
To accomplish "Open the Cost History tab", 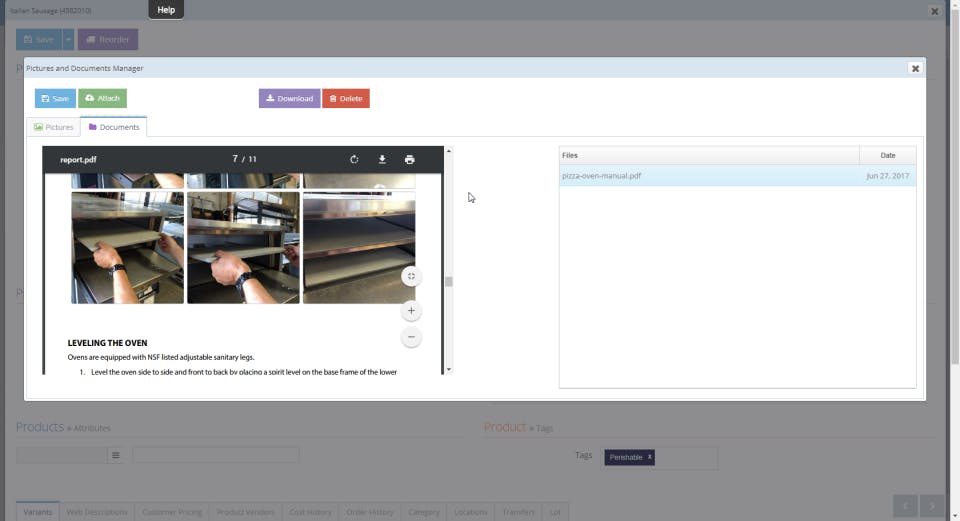I will pyautogui.click(x=310, y=512).
